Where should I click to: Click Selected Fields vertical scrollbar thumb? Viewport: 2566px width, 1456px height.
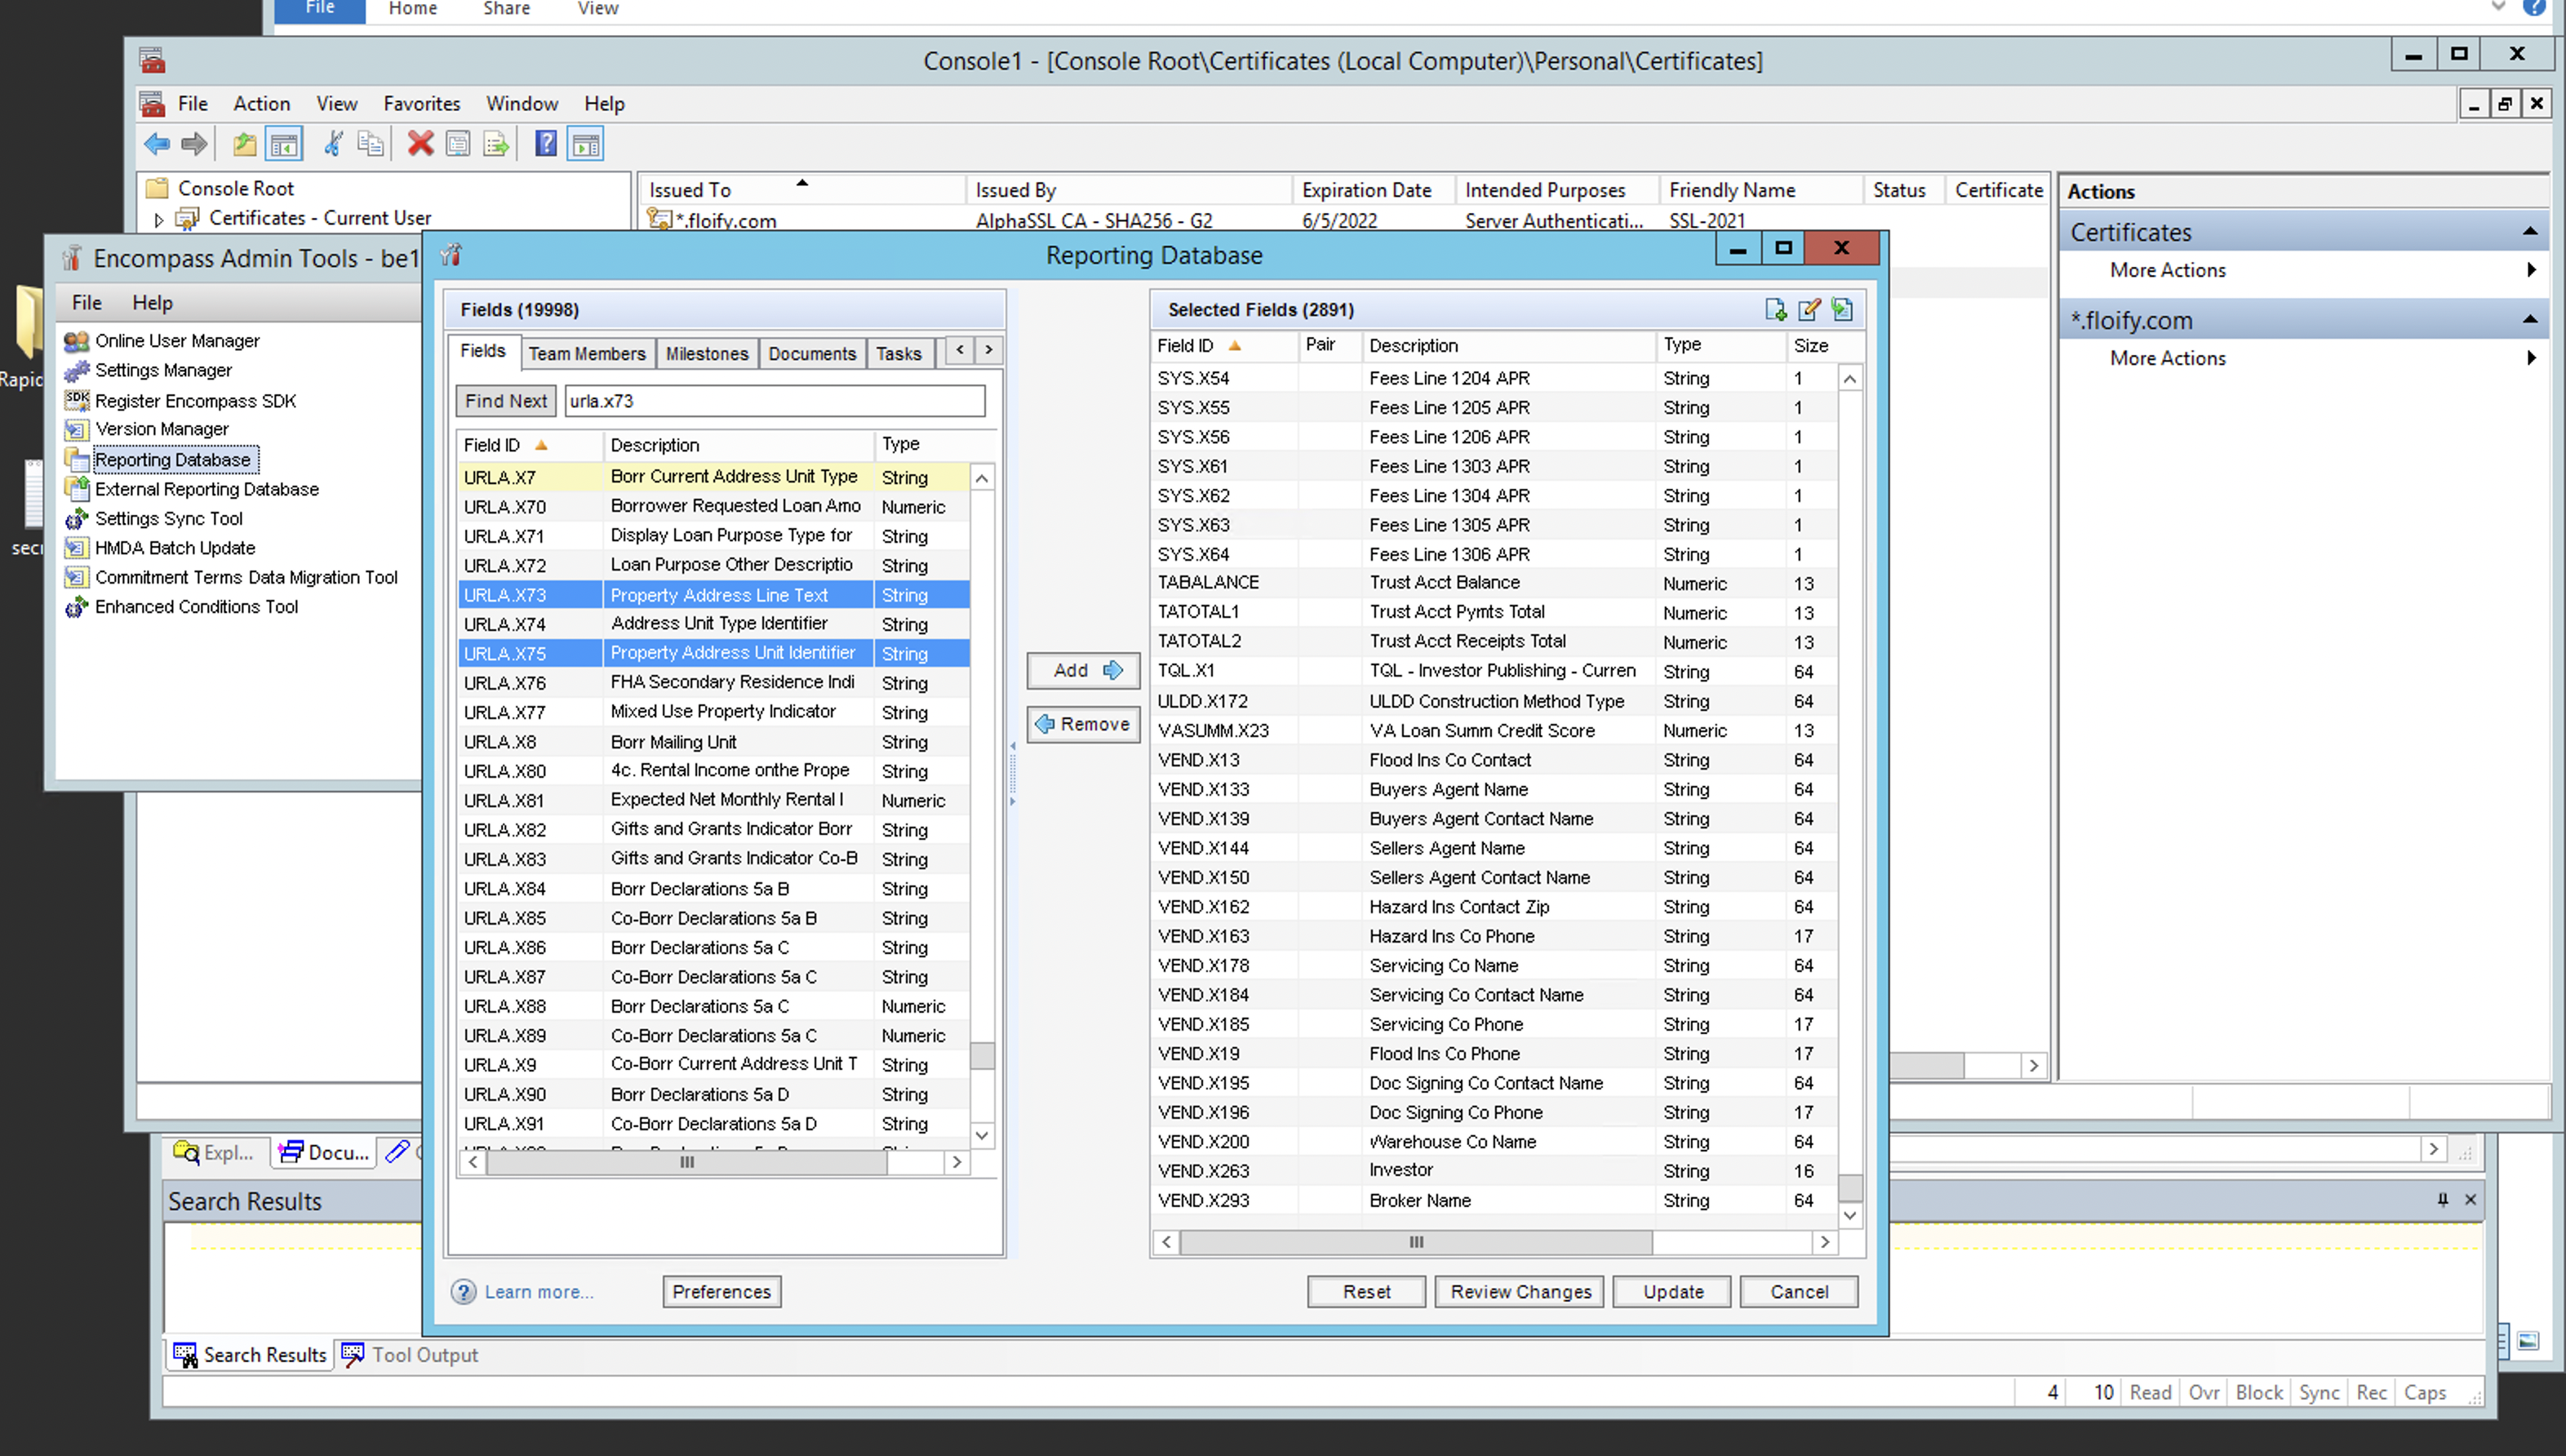point(1851,1188)
